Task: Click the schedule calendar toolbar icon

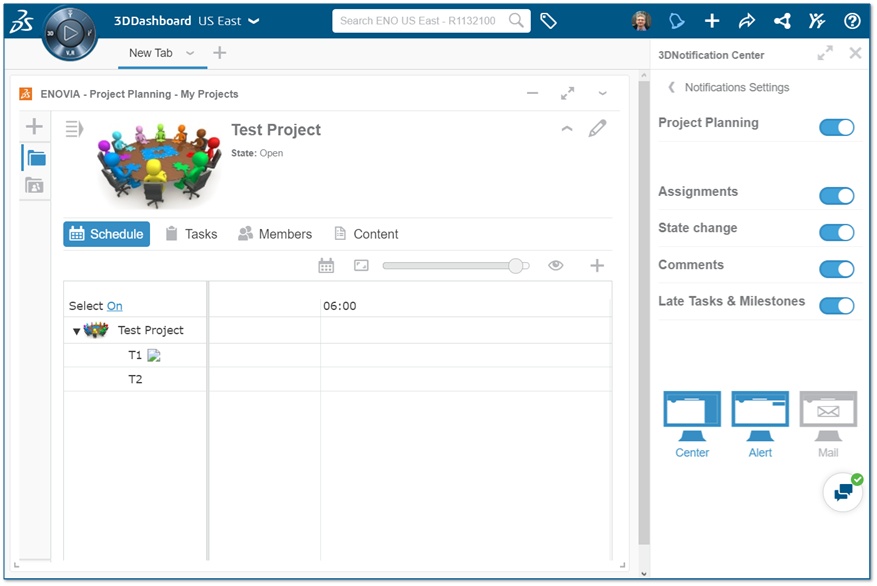Action: tap(326, 266)
